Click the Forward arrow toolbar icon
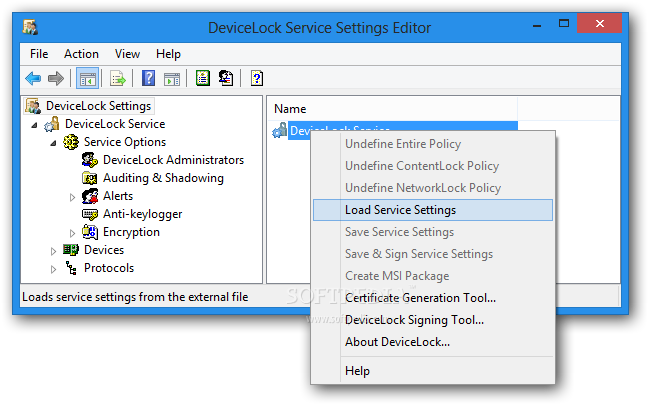 (x=55, y=78)
